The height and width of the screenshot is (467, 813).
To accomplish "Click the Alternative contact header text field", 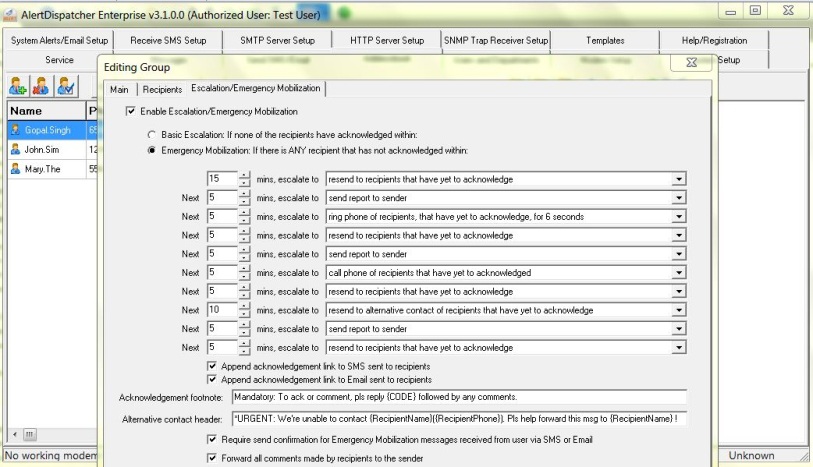I will click(x=459, y=419).
